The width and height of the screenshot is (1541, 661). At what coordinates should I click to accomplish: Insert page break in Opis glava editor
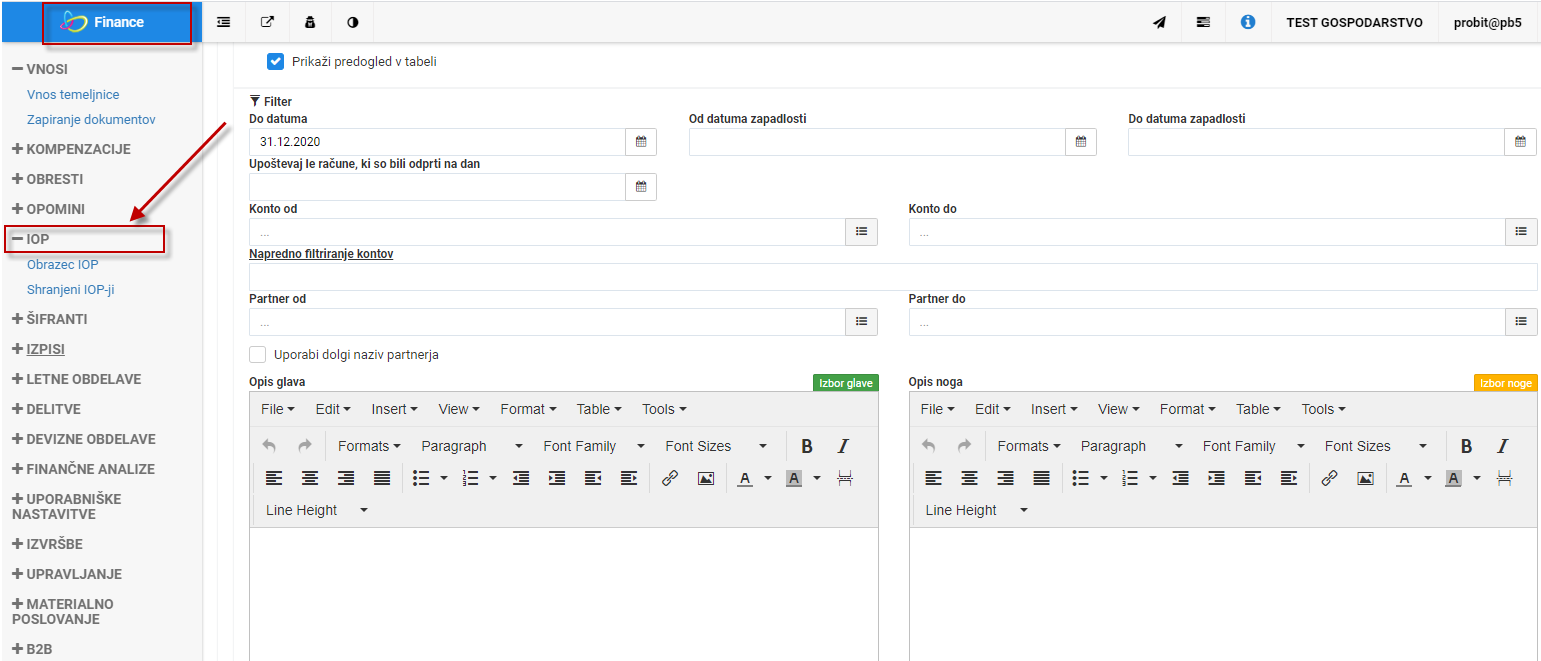[845, 478]
